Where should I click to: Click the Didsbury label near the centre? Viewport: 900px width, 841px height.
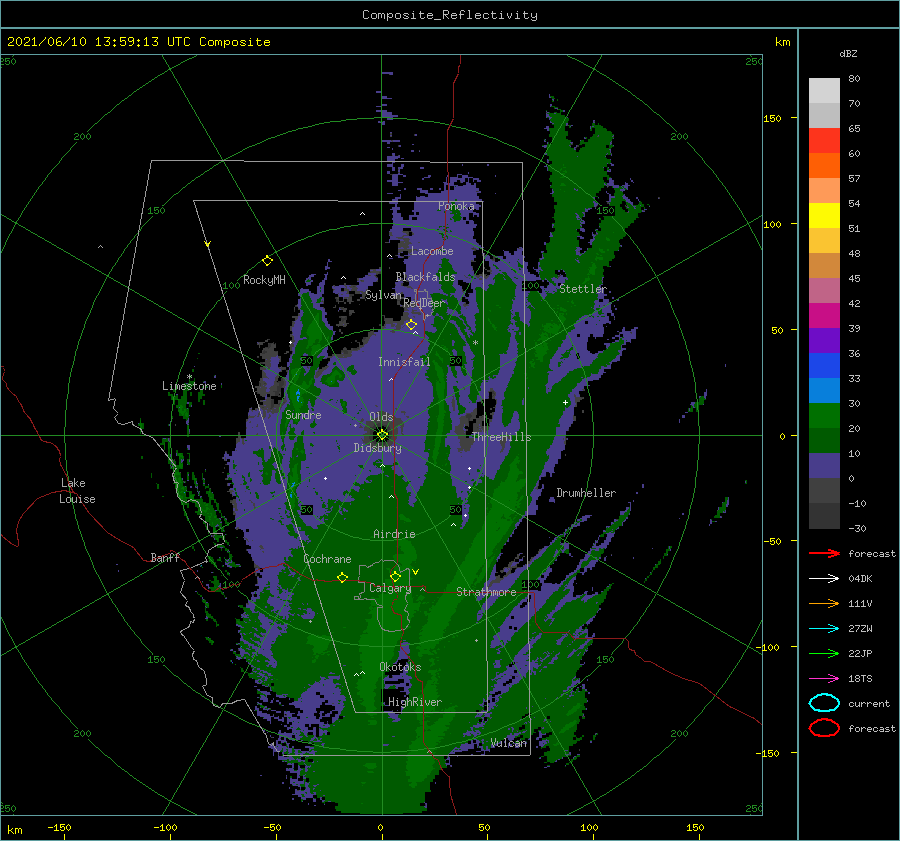(378, 448)
